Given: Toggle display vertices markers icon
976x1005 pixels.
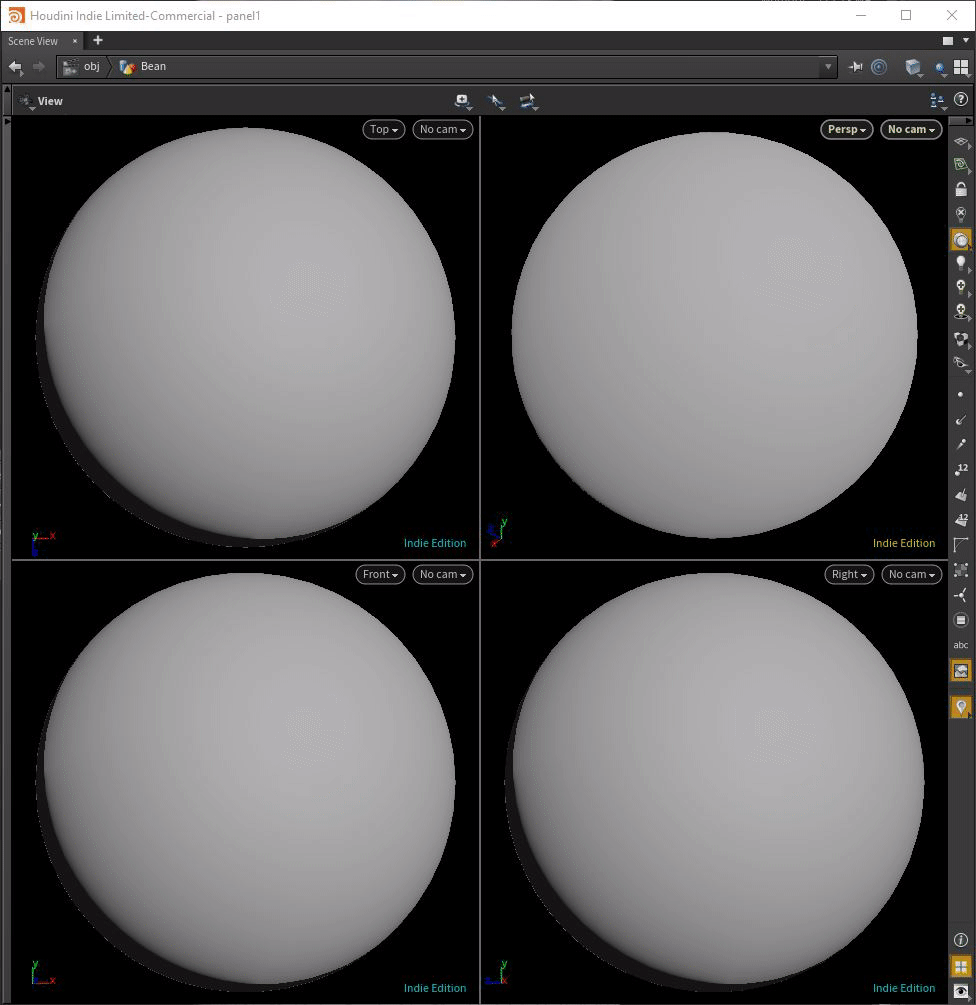Looking at the screenshot, I should coord(961,570).
